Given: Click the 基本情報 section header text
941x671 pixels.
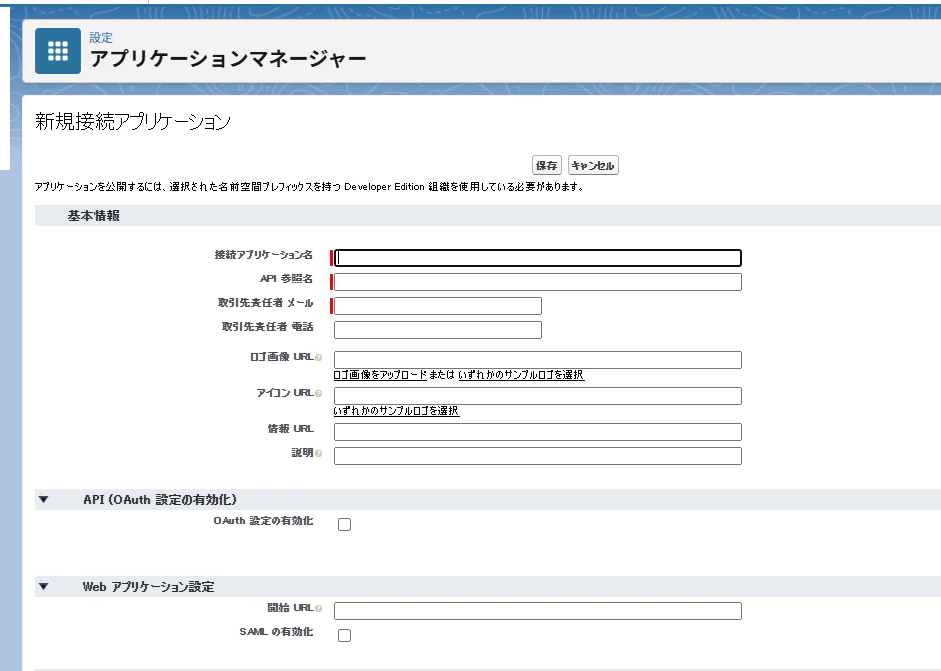Looking at the screenshot, I should point(93,216).
